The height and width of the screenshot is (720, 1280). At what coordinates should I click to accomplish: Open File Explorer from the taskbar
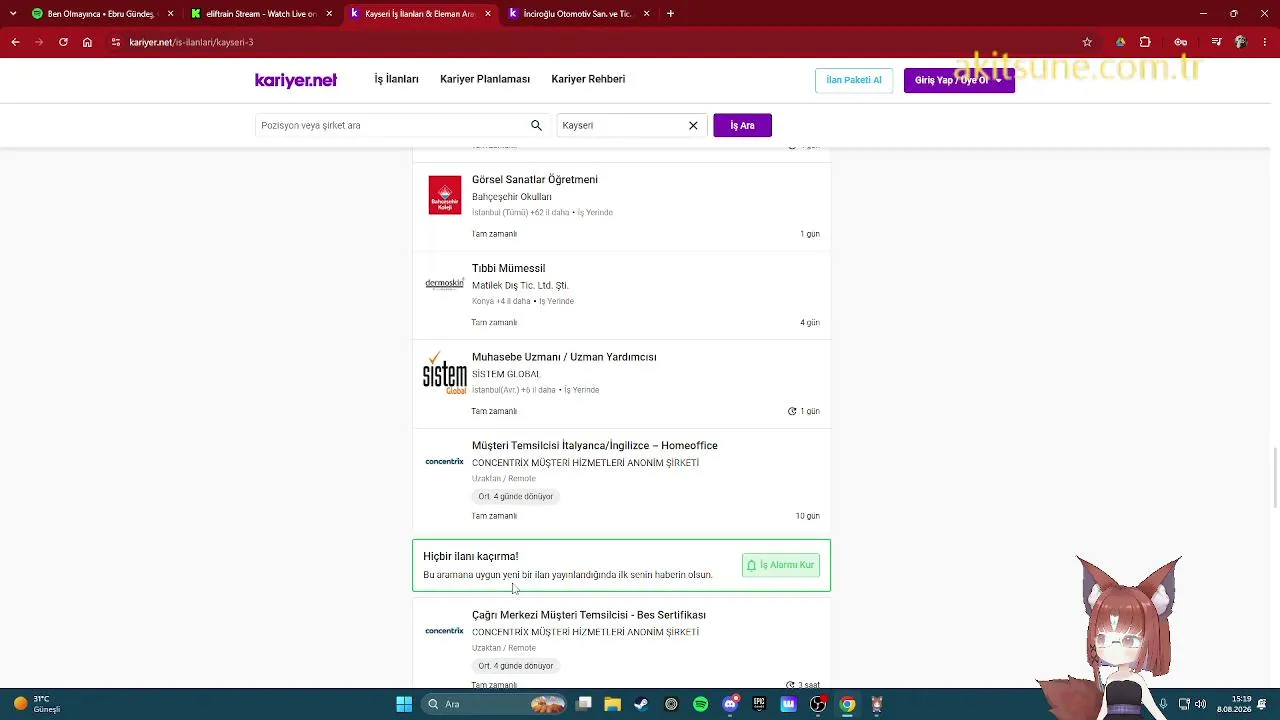click(x=612, y=704)
